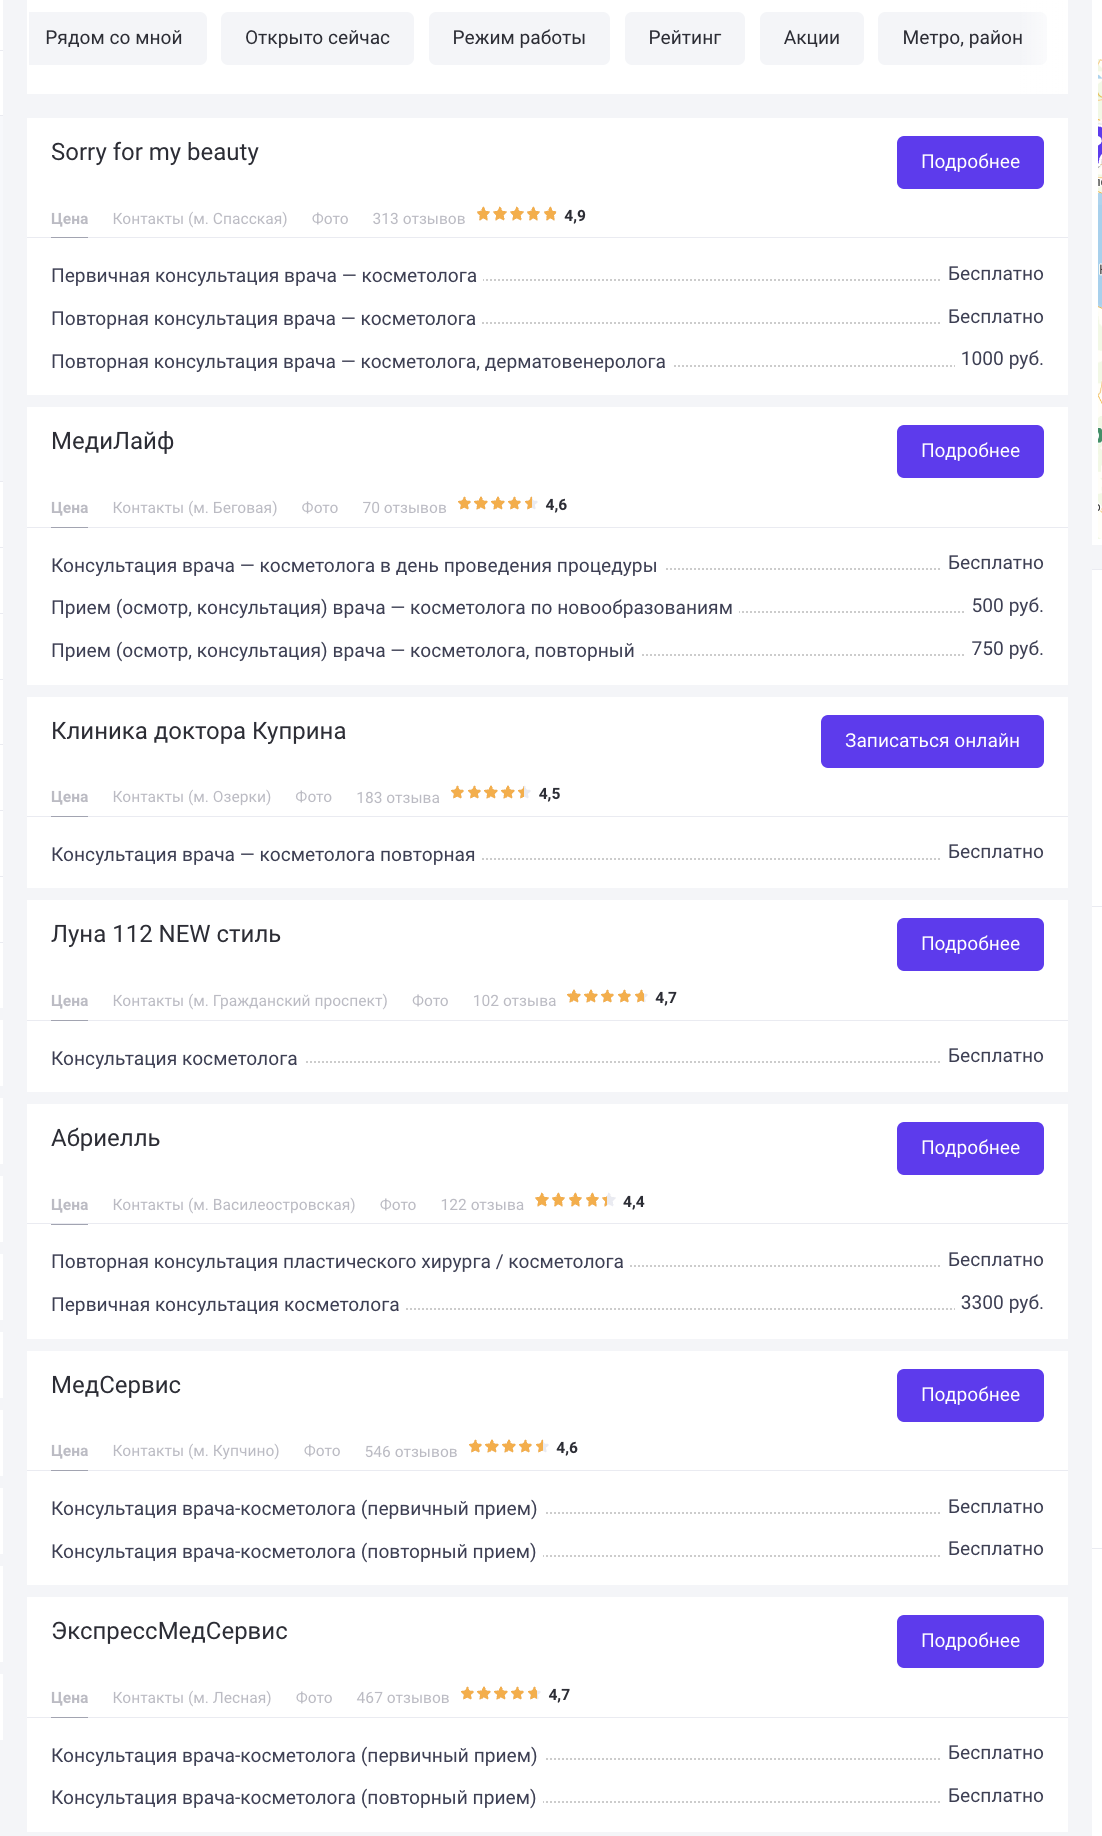Open the ЭкспрессМедСервис clinic title

point(169,1631)
